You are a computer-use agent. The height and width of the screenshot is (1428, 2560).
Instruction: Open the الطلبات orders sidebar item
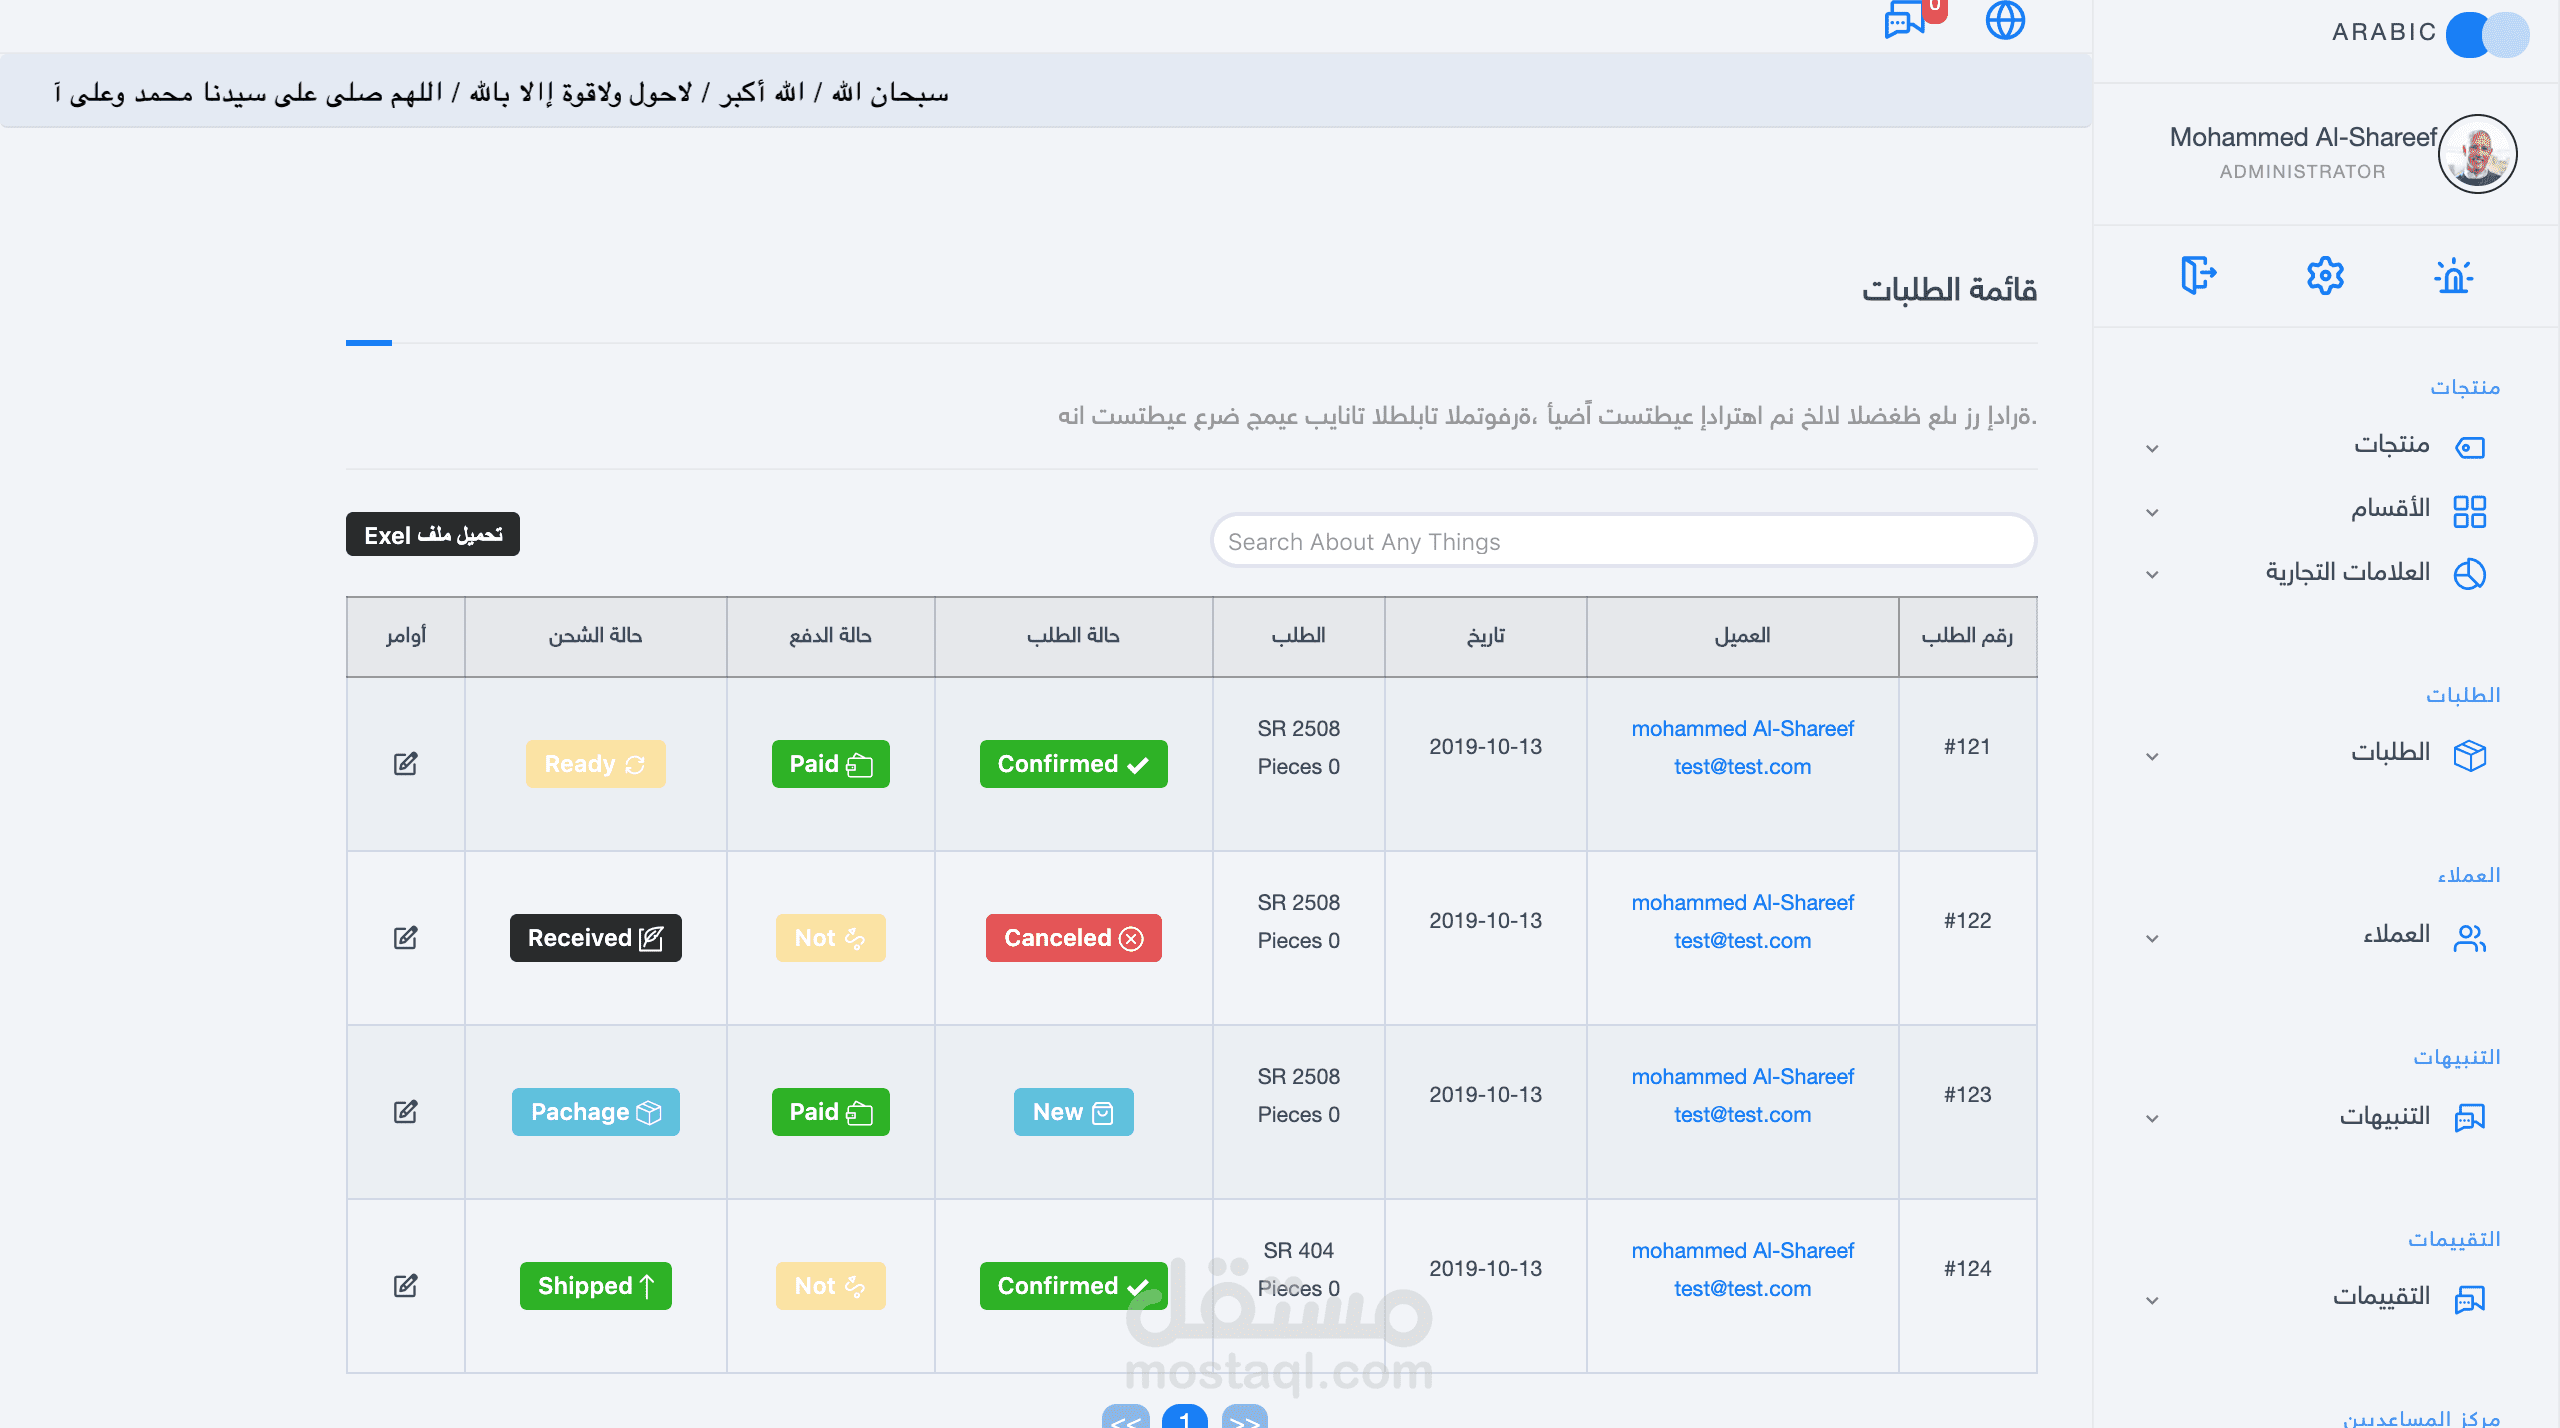[2390, 753]
